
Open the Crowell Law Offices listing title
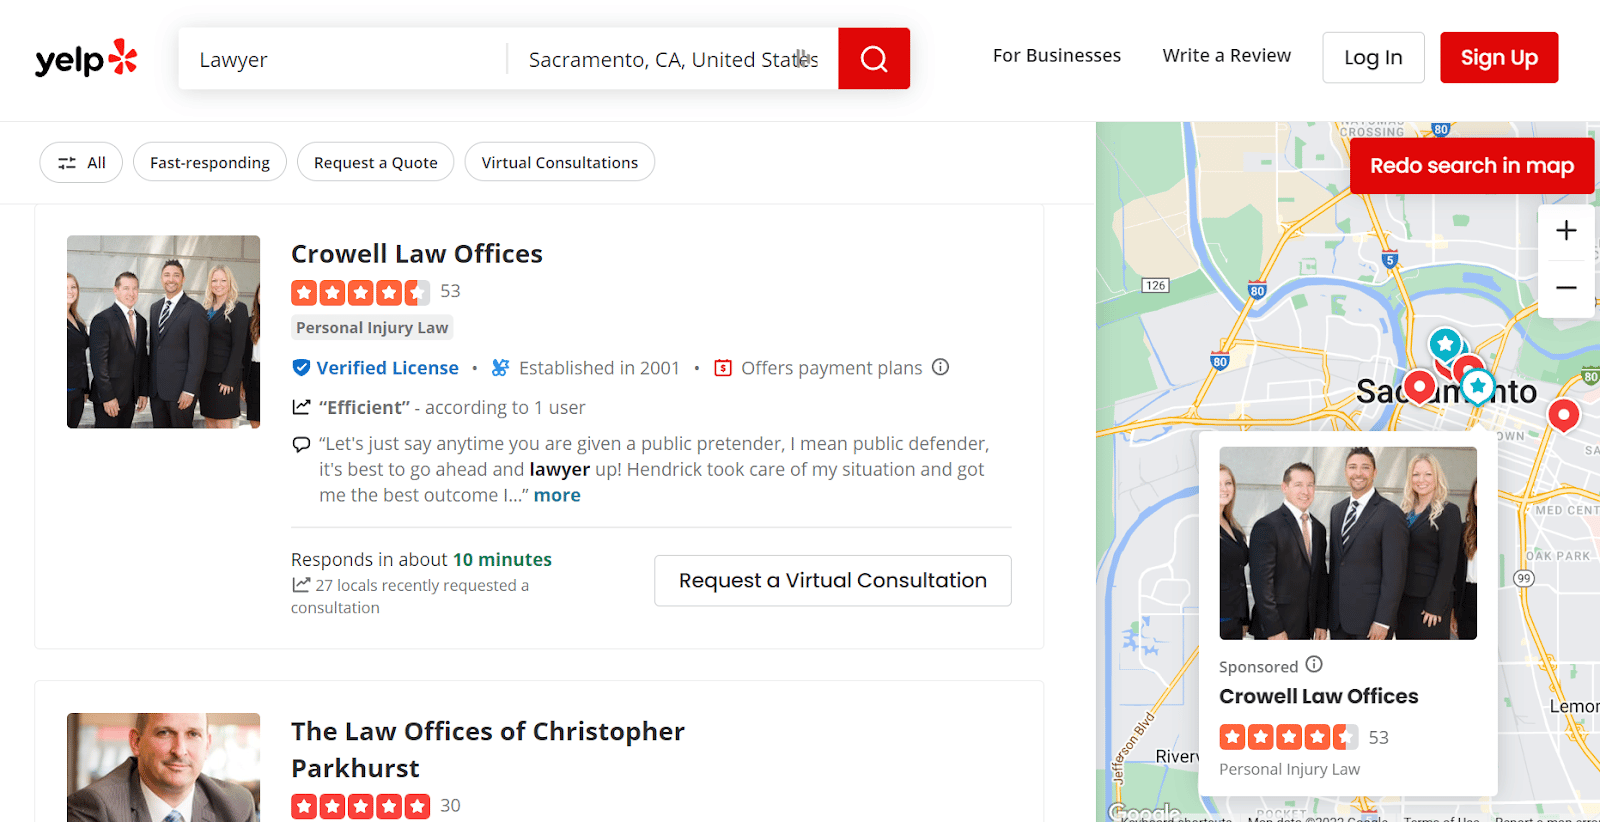(417, 254)
